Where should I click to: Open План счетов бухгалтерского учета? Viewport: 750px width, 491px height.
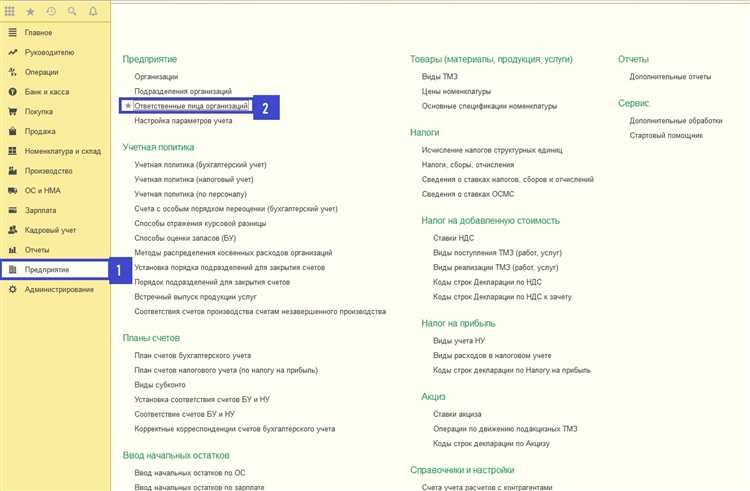pyautogui.click(x=193, y=355)
